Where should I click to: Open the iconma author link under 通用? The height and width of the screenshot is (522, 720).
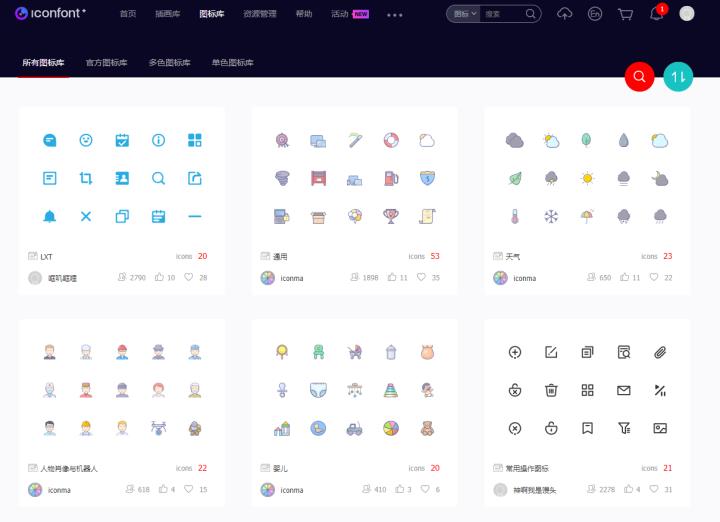tap(292, 278)
